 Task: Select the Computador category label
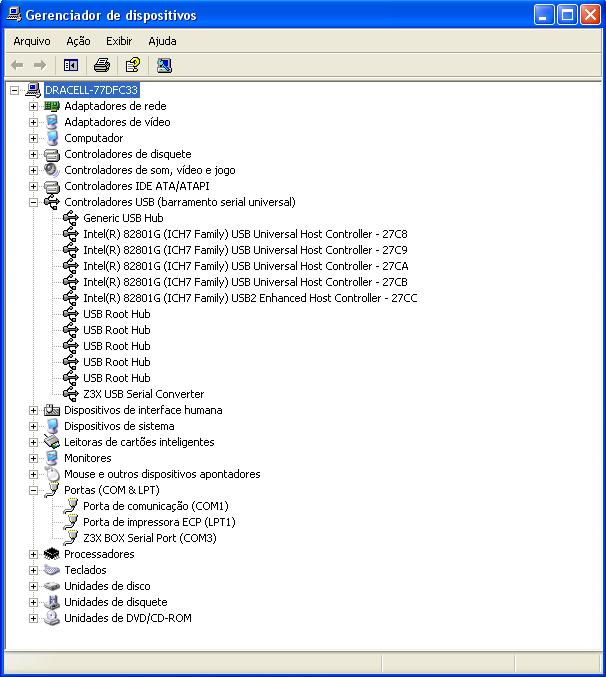(94, 138)
